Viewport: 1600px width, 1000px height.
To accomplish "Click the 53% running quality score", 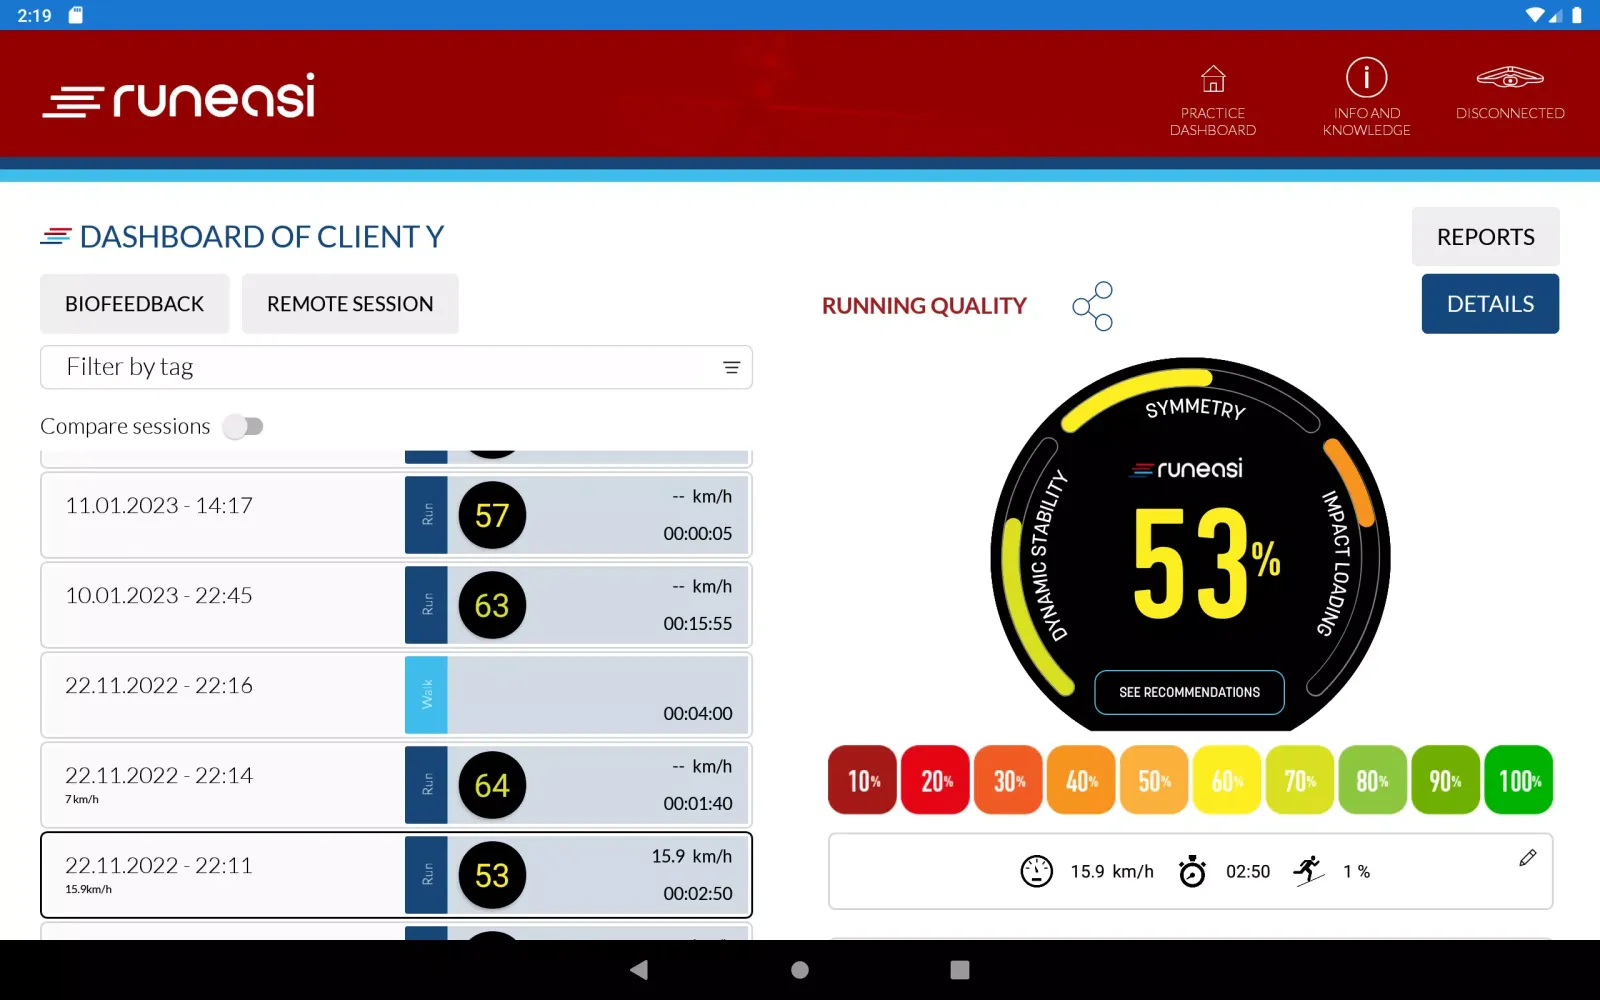I will (1206, 562).
